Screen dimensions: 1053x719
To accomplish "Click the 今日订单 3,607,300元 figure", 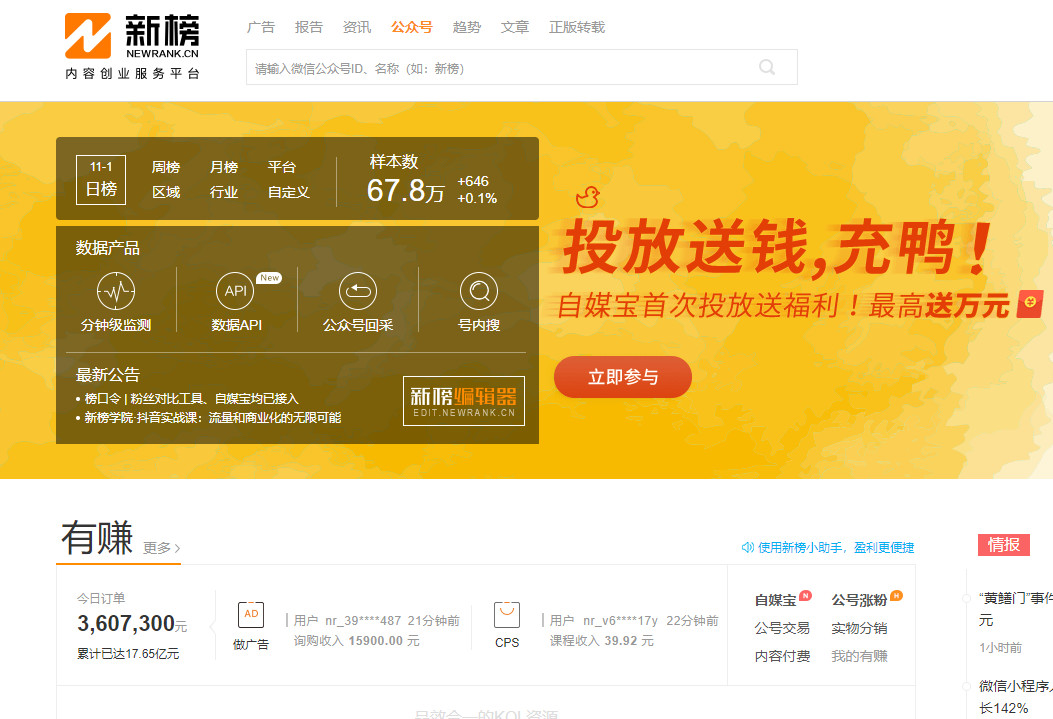I will (132, 624).
